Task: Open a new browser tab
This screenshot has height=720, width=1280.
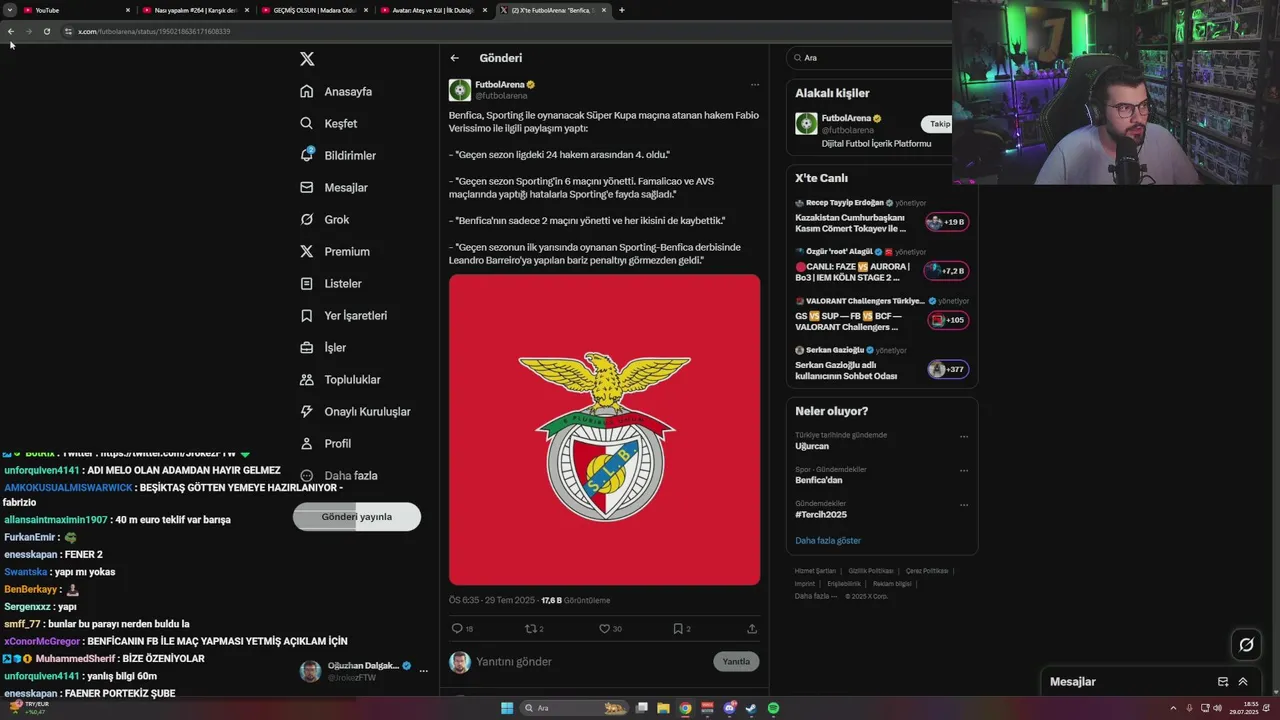Action: click(622, 10)
